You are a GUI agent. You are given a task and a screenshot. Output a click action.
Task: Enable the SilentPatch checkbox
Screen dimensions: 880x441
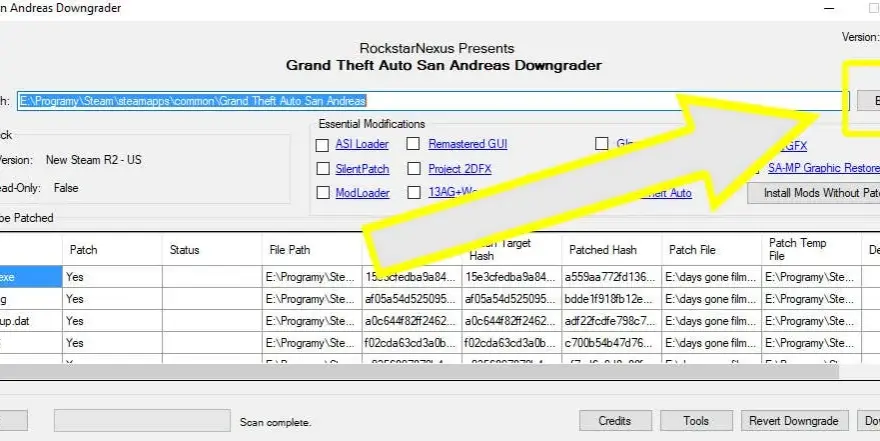(322, 169)
